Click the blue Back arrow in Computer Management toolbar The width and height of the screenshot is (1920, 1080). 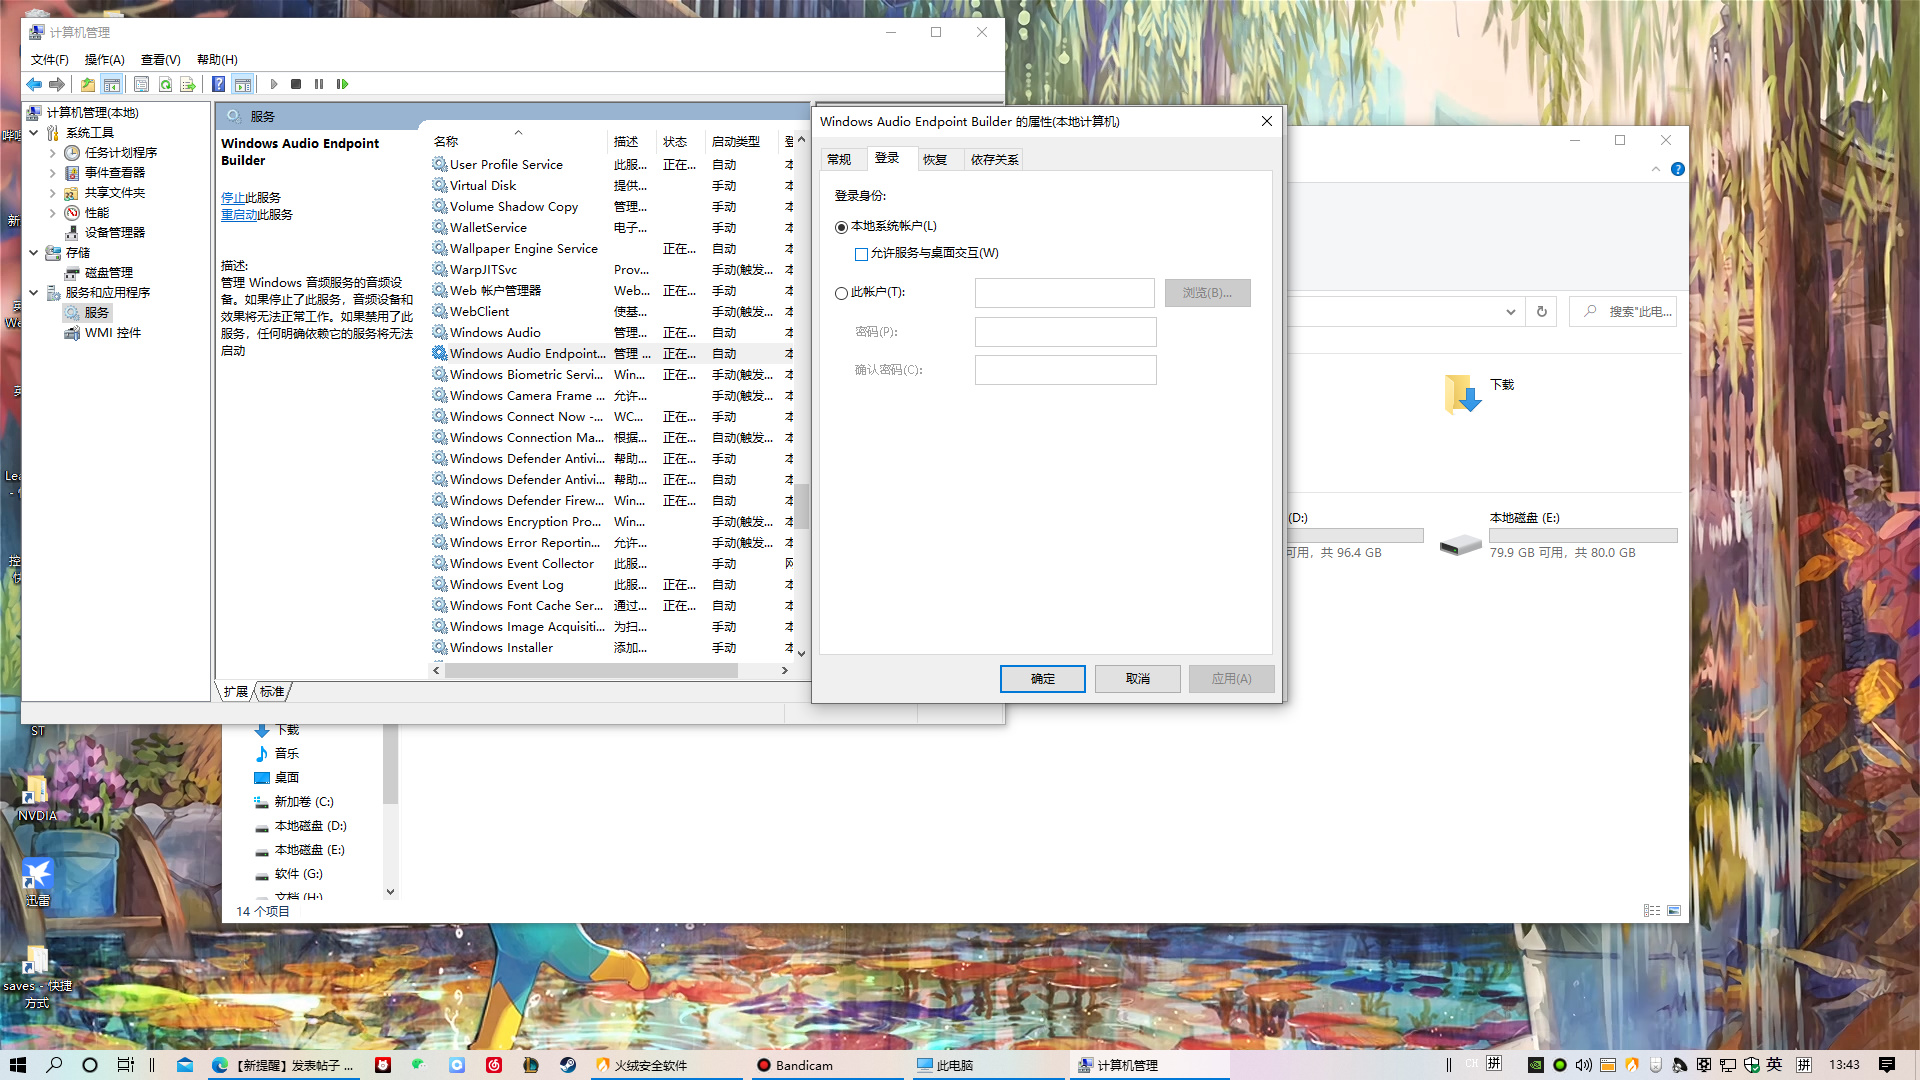[x=34, y=84]
